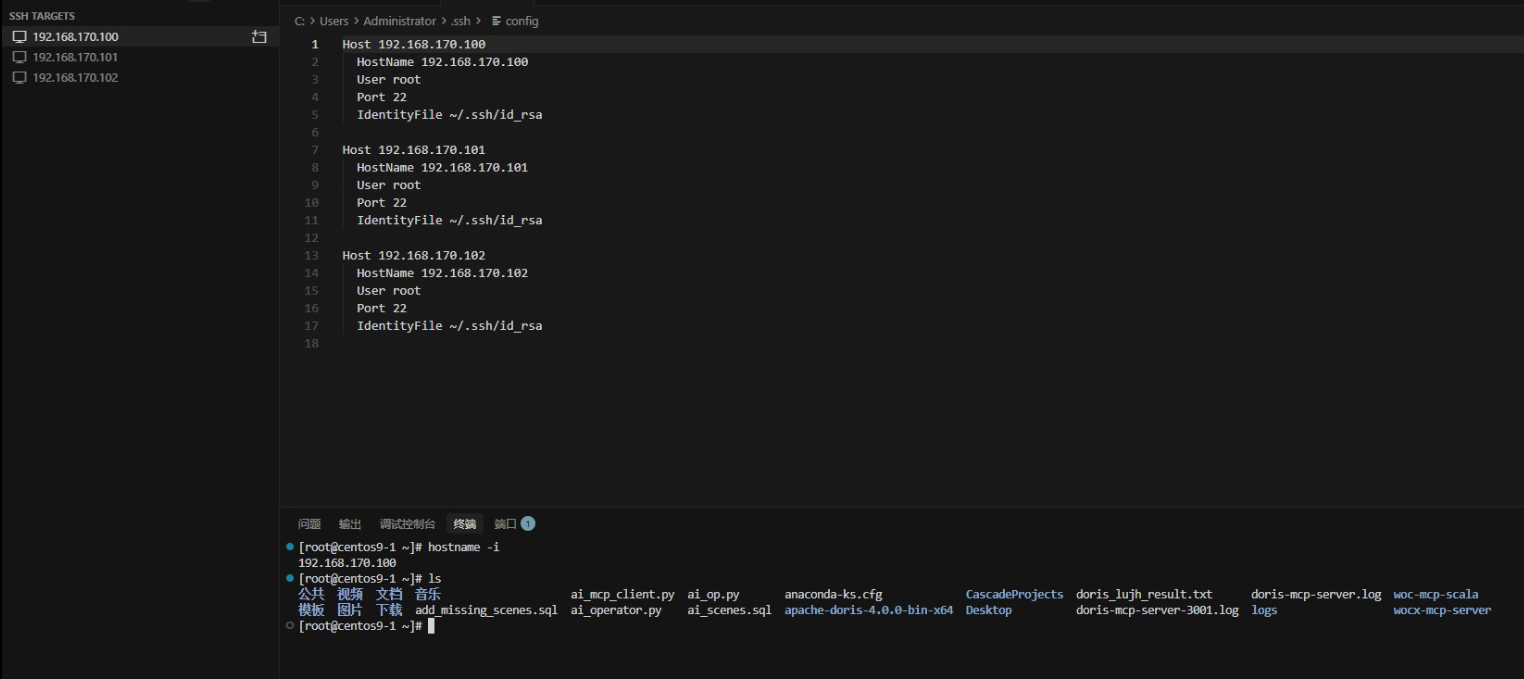Click terminal output 192.168.170.100
This screenshot has width=1524, height=679.
[x=347, y=563]
